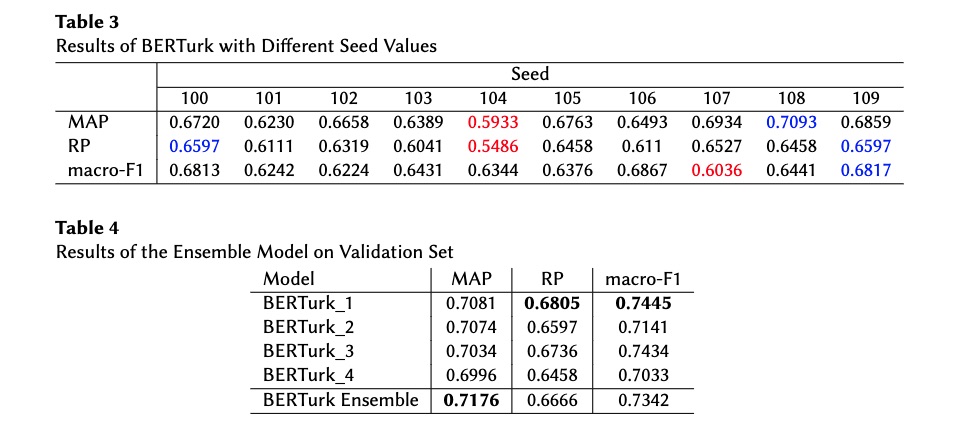Select the blue macro-F1 value 0.6817
Viewport: 961px width, 430px height.
[x=865, y=170]
